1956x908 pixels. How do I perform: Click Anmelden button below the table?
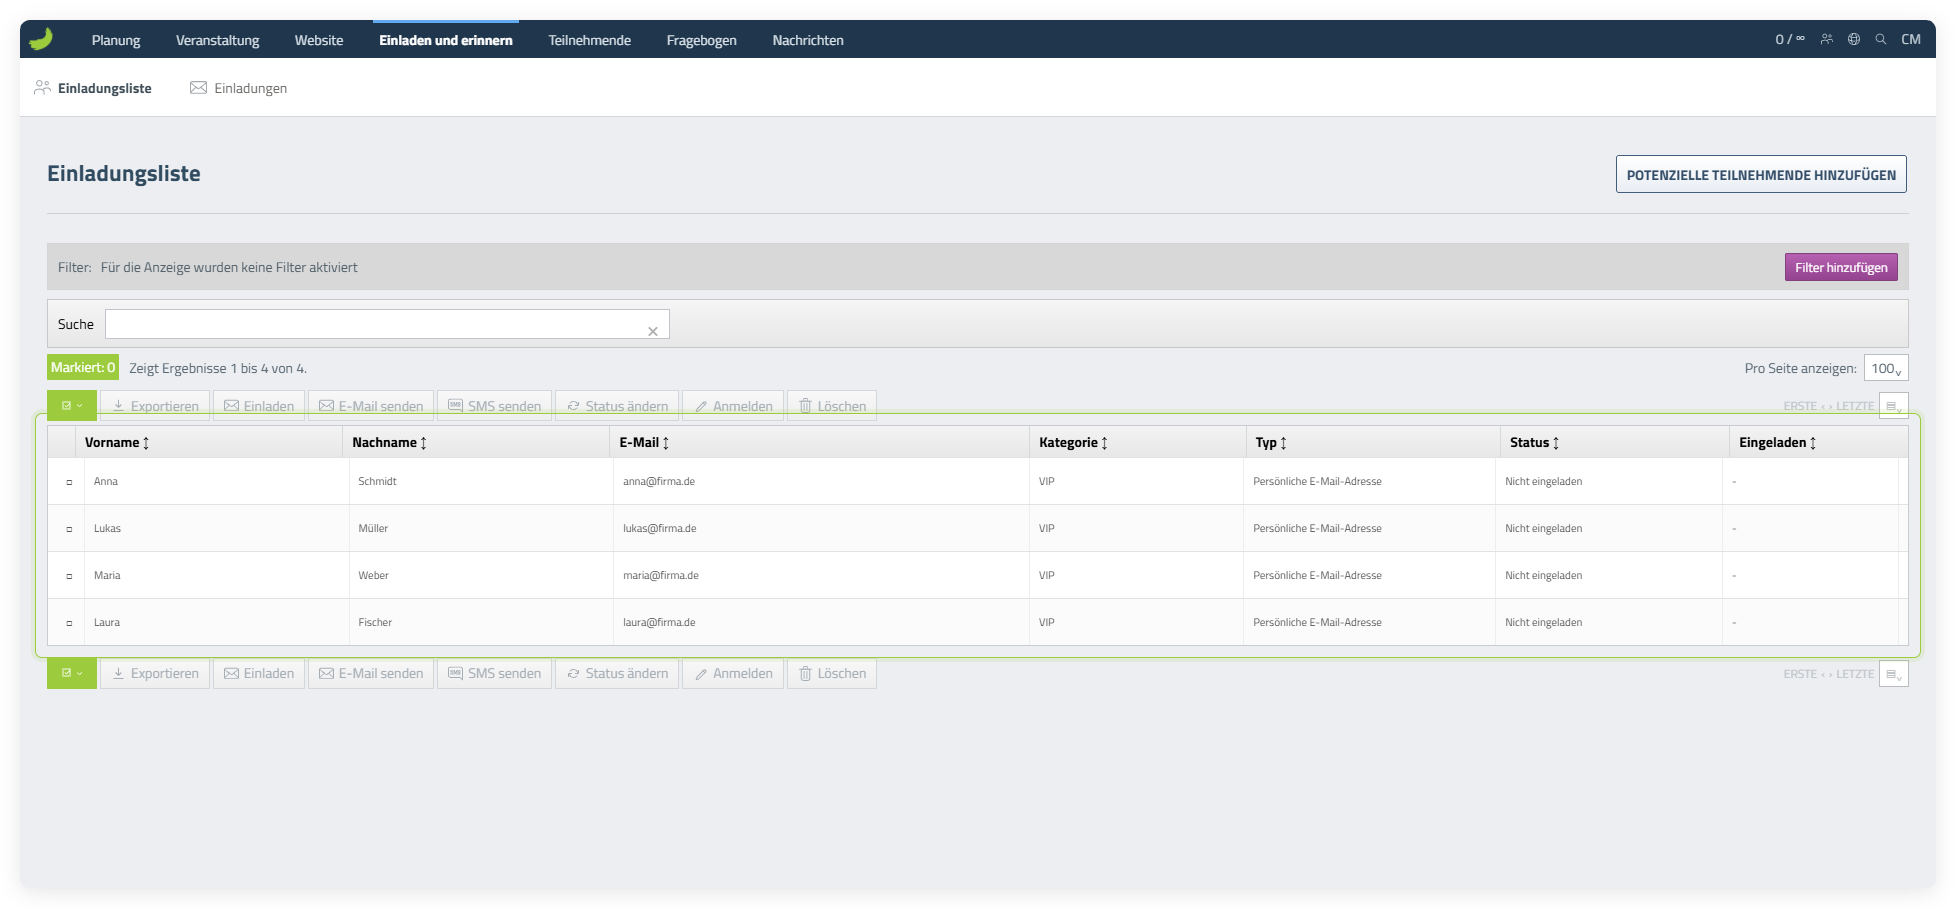[733, 674]
